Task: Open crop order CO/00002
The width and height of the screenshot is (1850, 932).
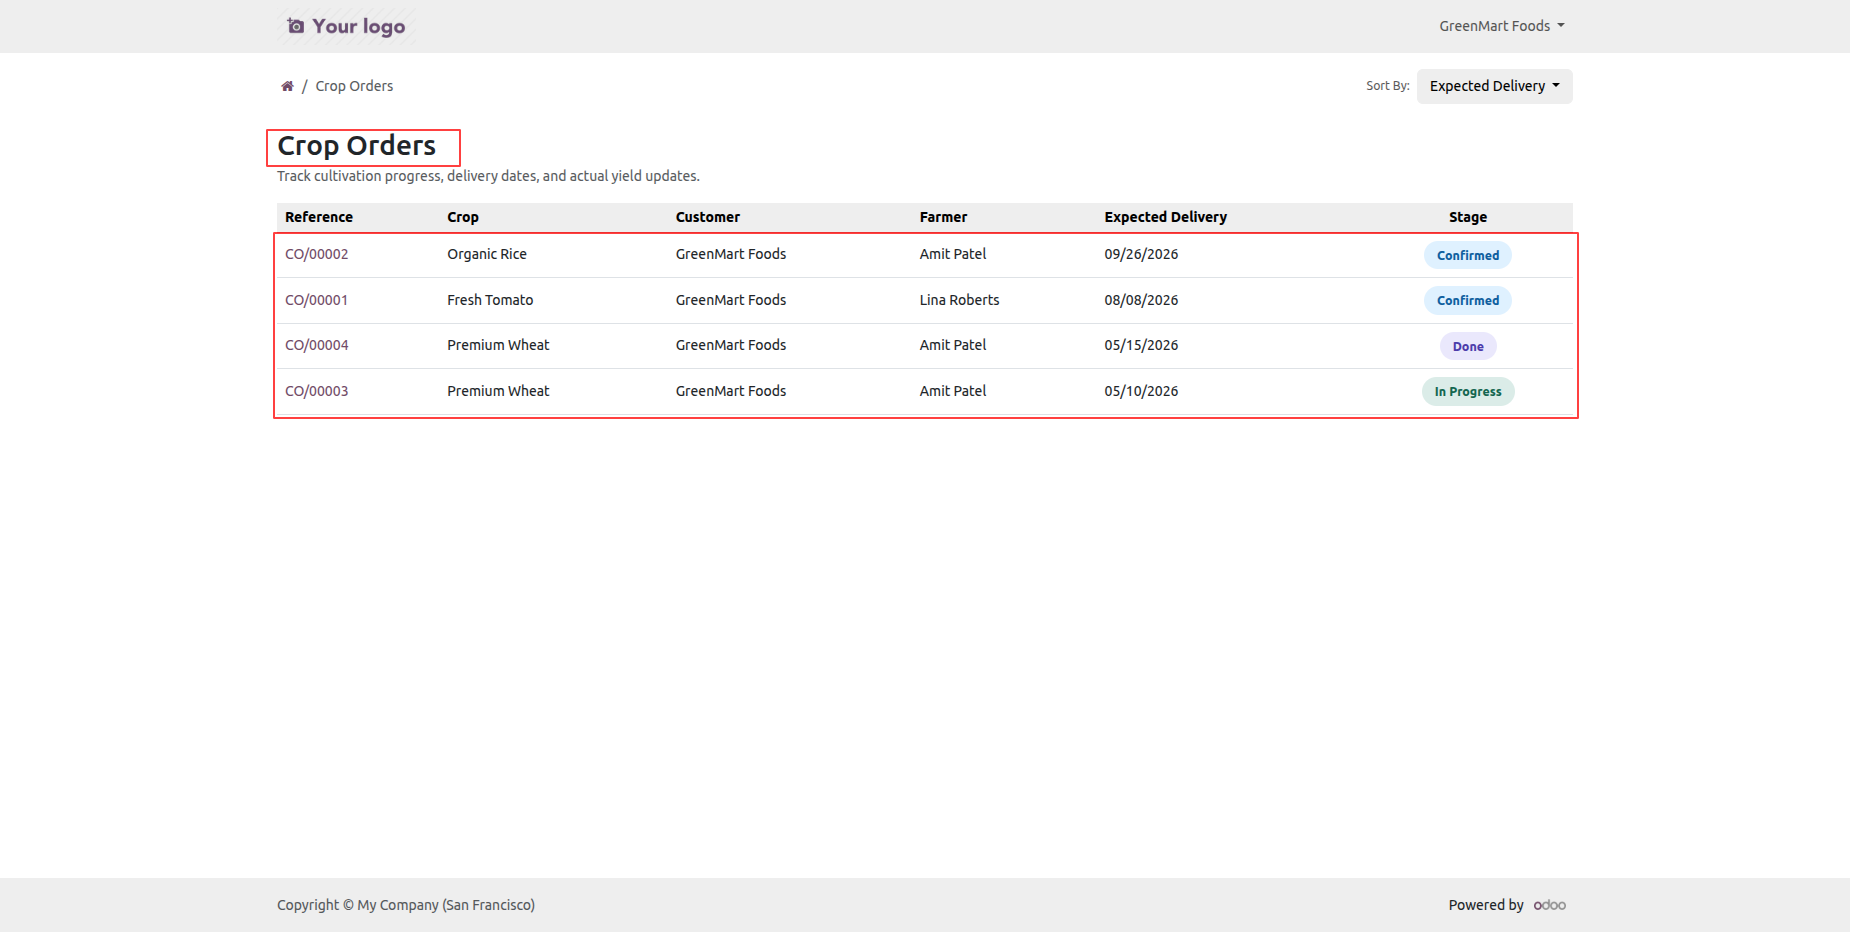Action: [316, 254]
